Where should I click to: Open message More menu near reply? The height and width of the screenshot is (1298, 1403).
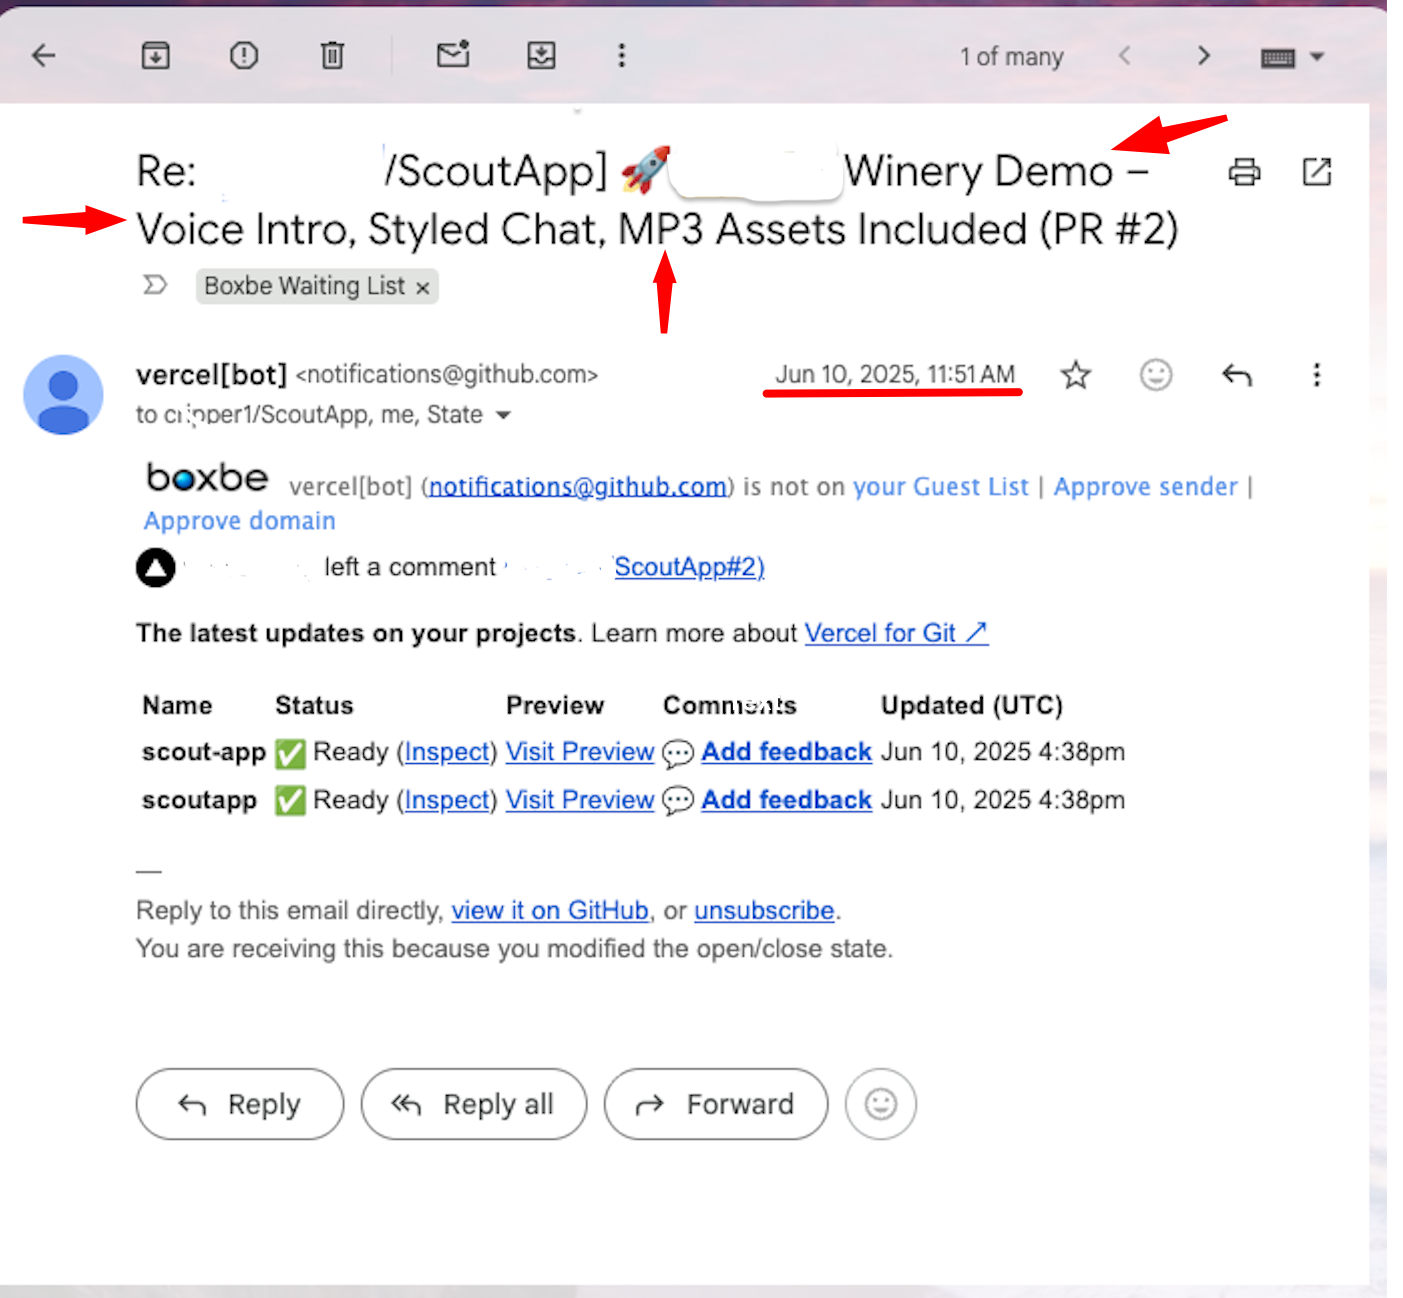(x=1316, y=375)
